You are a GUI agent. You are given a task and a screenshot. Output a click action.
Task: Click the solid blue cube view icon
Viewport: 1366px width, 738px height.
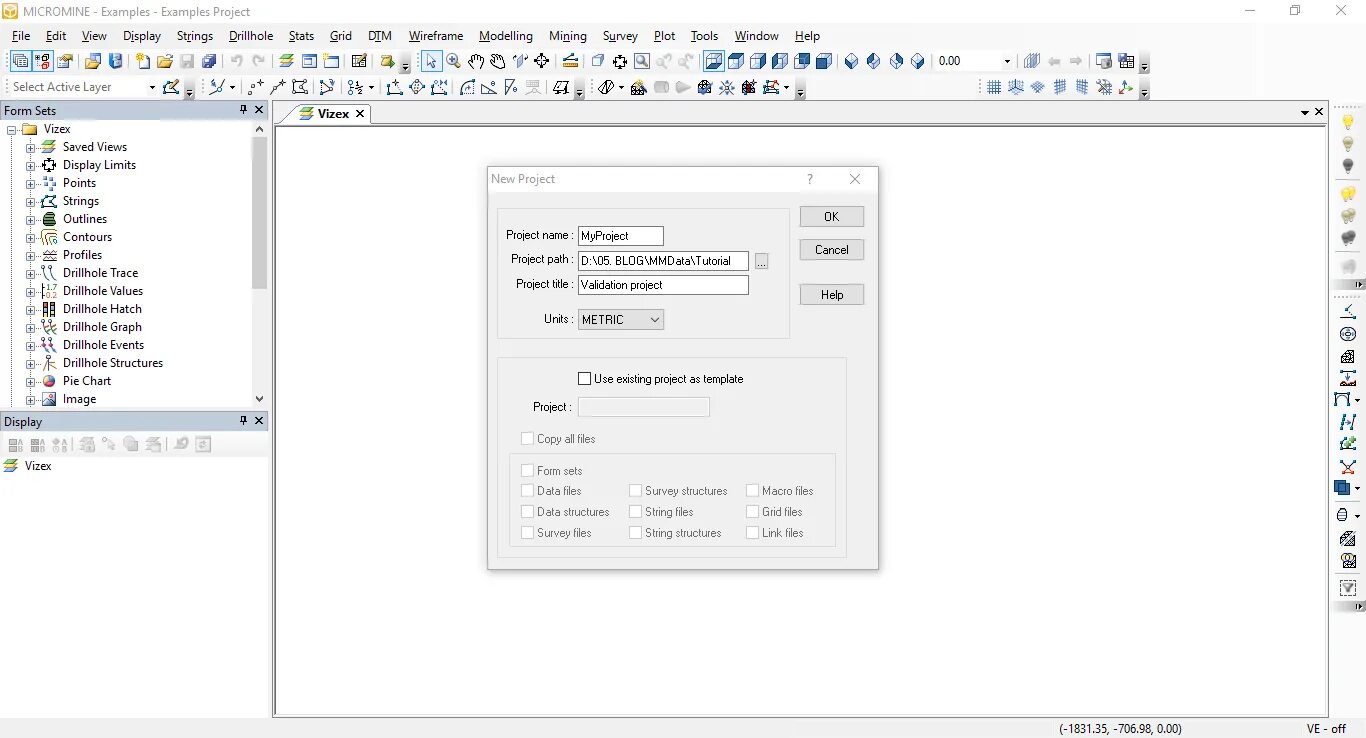click(x=824, y=61)
